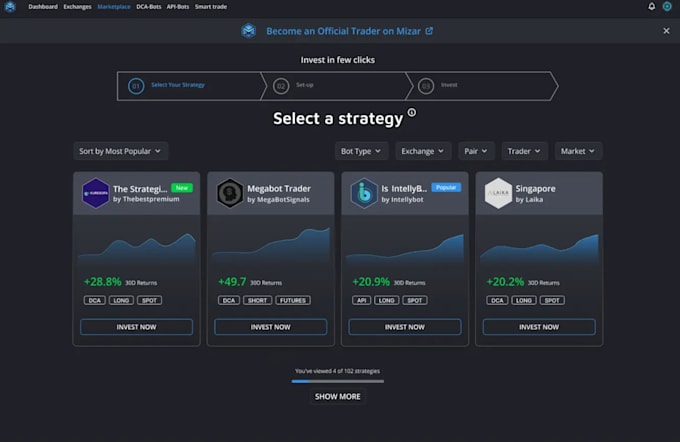
Task: Click the Megabot Trader performance chart
Action: pyautogui.click(x=271, y=245)
